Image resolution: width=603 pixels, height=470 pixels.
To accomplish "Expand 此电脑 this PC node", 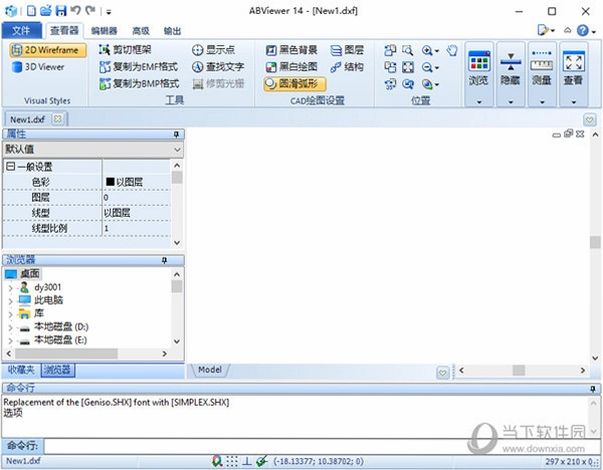I will tap(10, 301).
